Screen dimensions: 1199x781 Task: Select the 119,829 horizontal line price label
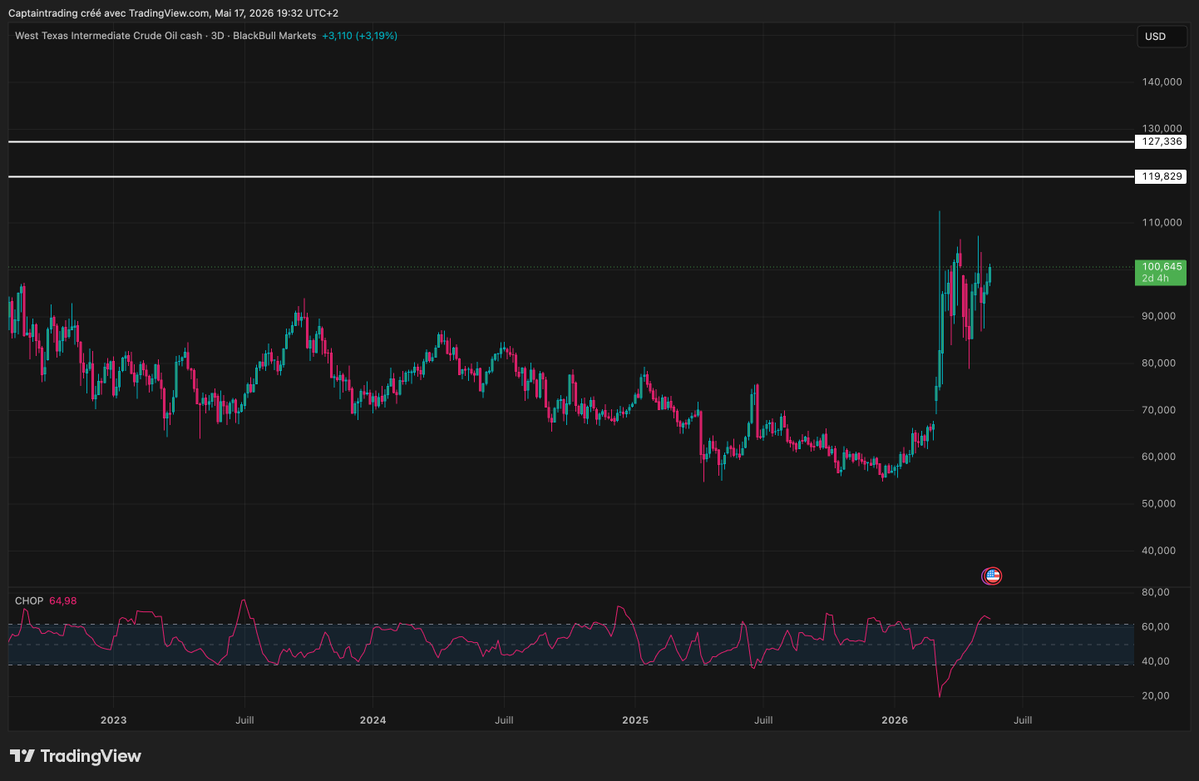1161,177
